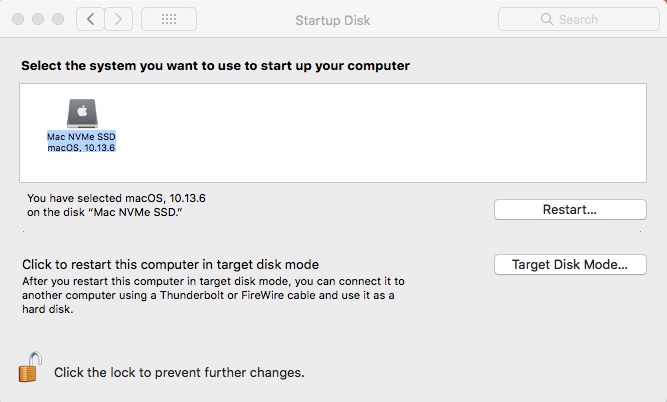Click the "You have selected macOS" status text
This screenshot has height=402, width=667.
pos(116,205)
